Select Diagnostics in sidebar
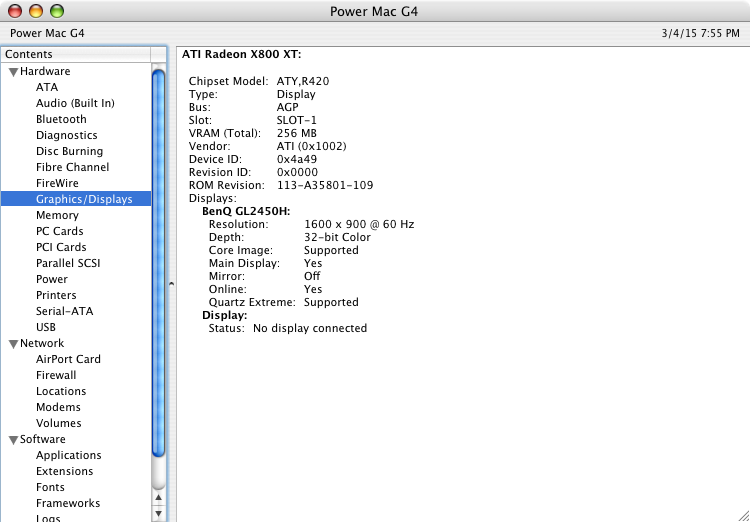This screenshot has height=522, width=750. [66, 135]
